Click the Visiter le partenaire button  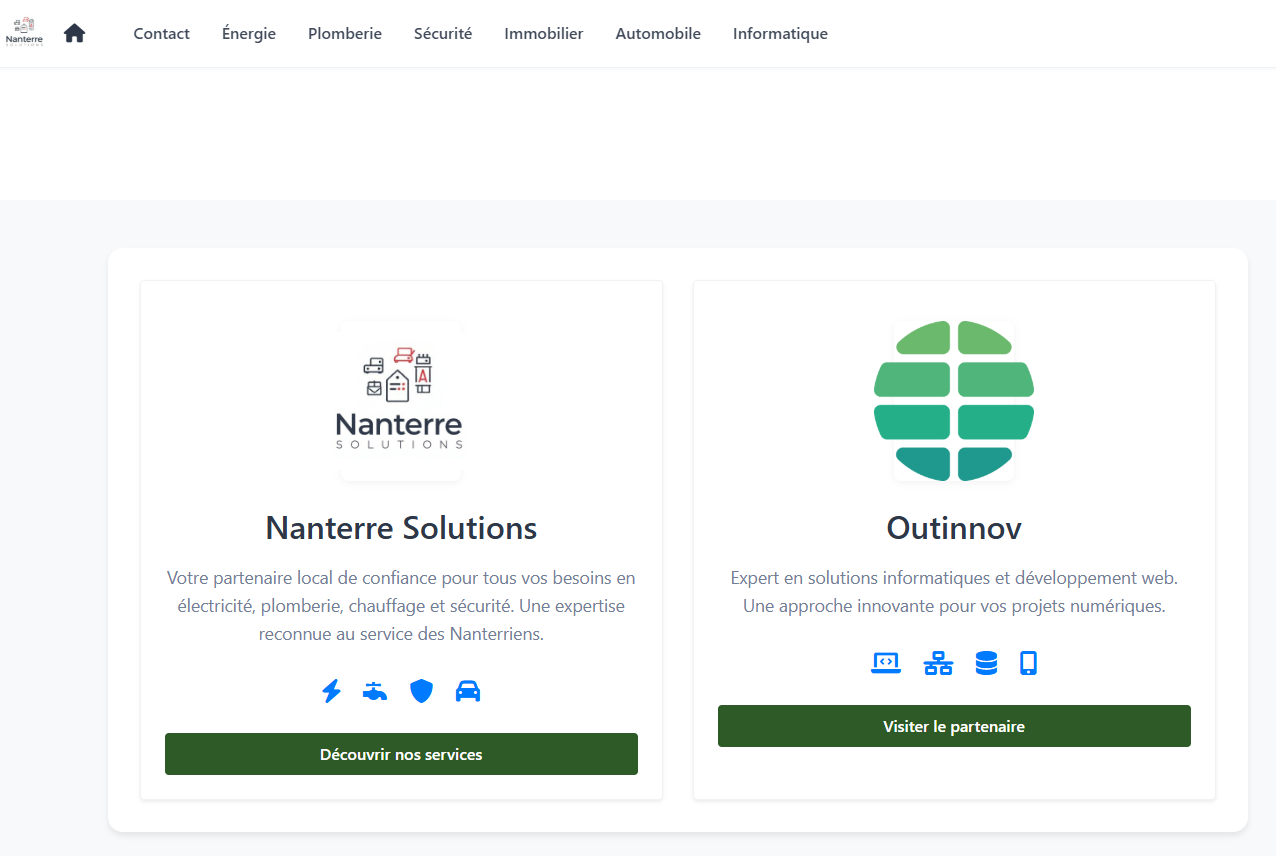[x=954, y=726]
